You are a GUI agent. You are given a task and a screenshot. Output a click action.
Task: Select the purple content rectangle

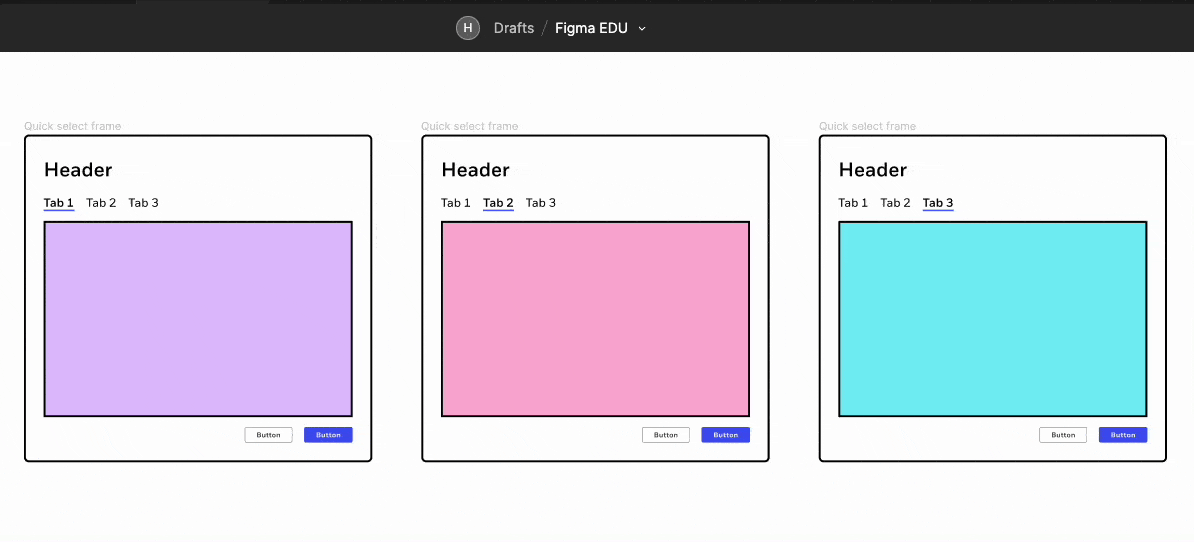(198, 319)
